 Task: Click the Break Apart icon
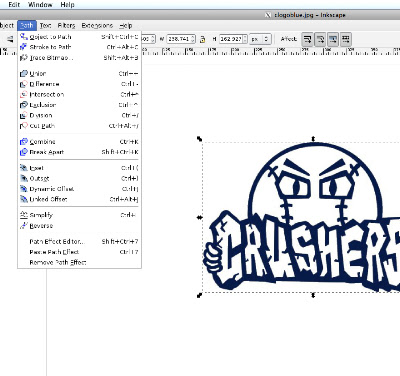coord(24,152)
